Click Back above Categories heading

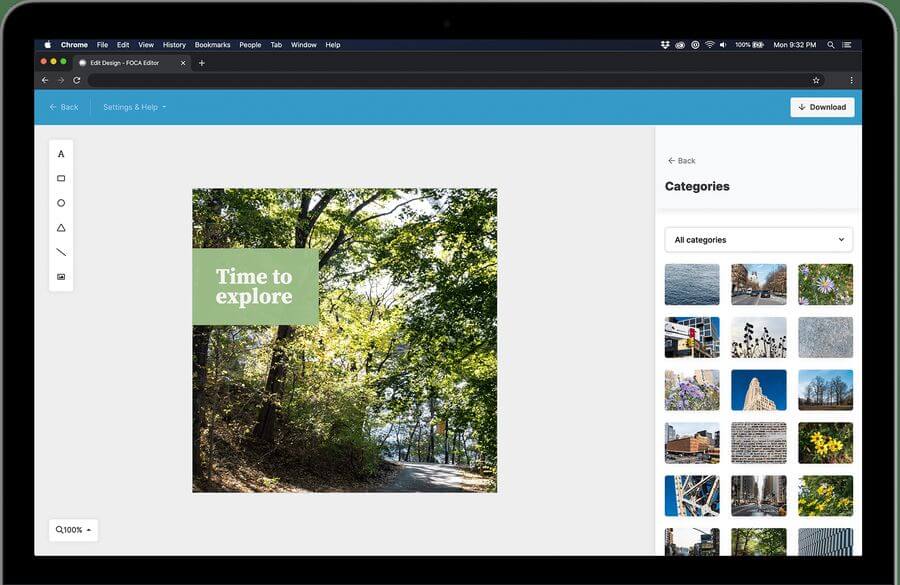pyautogui.click(x=681, y=161)
